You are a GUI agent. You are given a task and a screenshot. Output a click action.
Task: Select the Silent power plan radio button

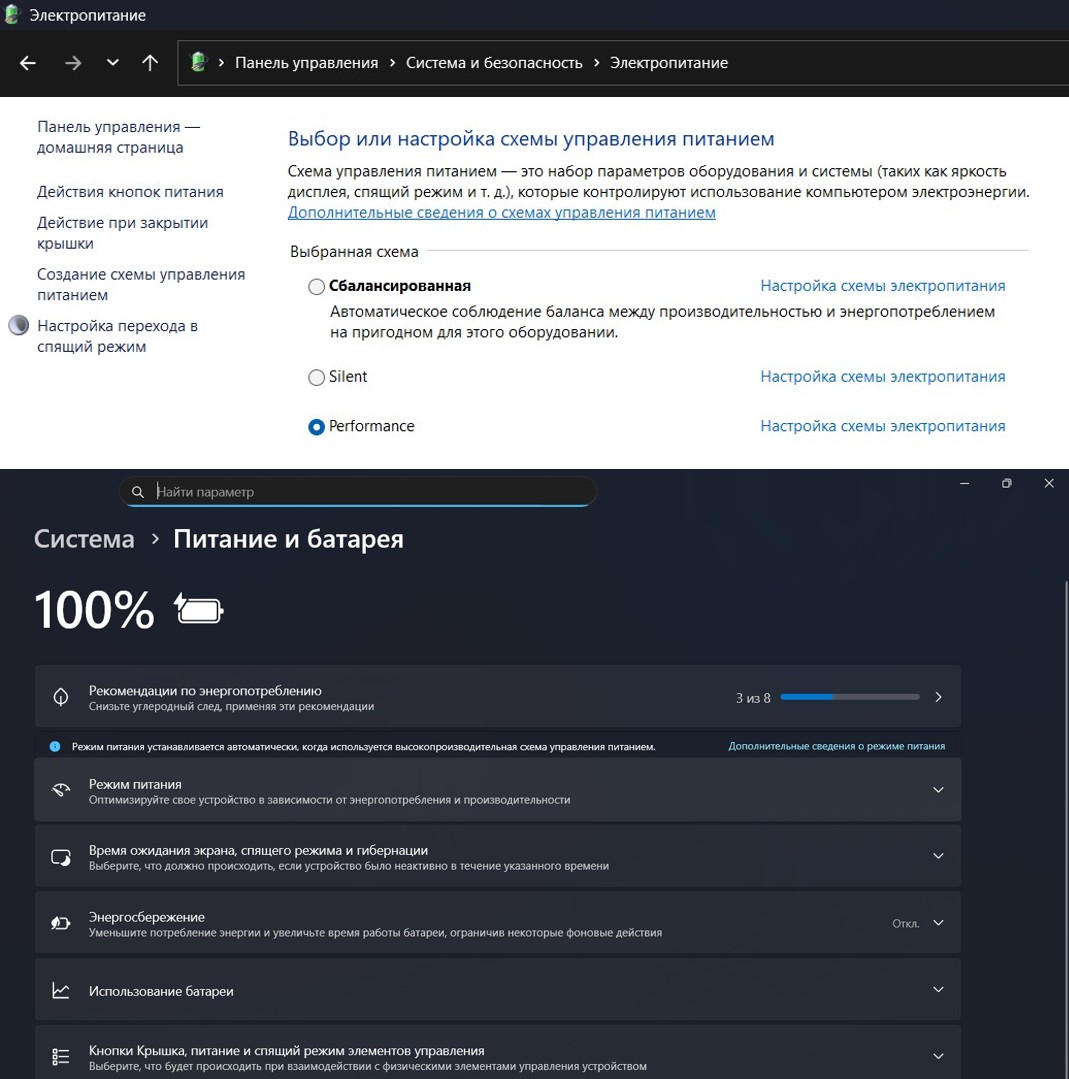[x=316, y=378]
